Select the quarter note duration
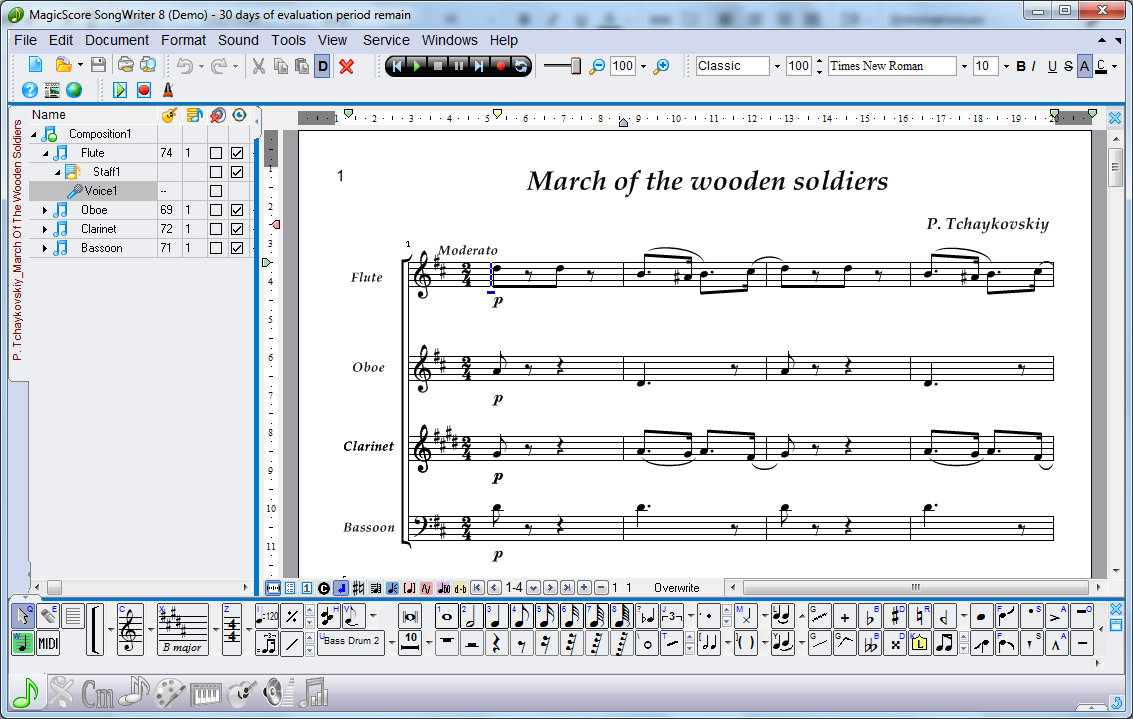 (x=496, y=616)
